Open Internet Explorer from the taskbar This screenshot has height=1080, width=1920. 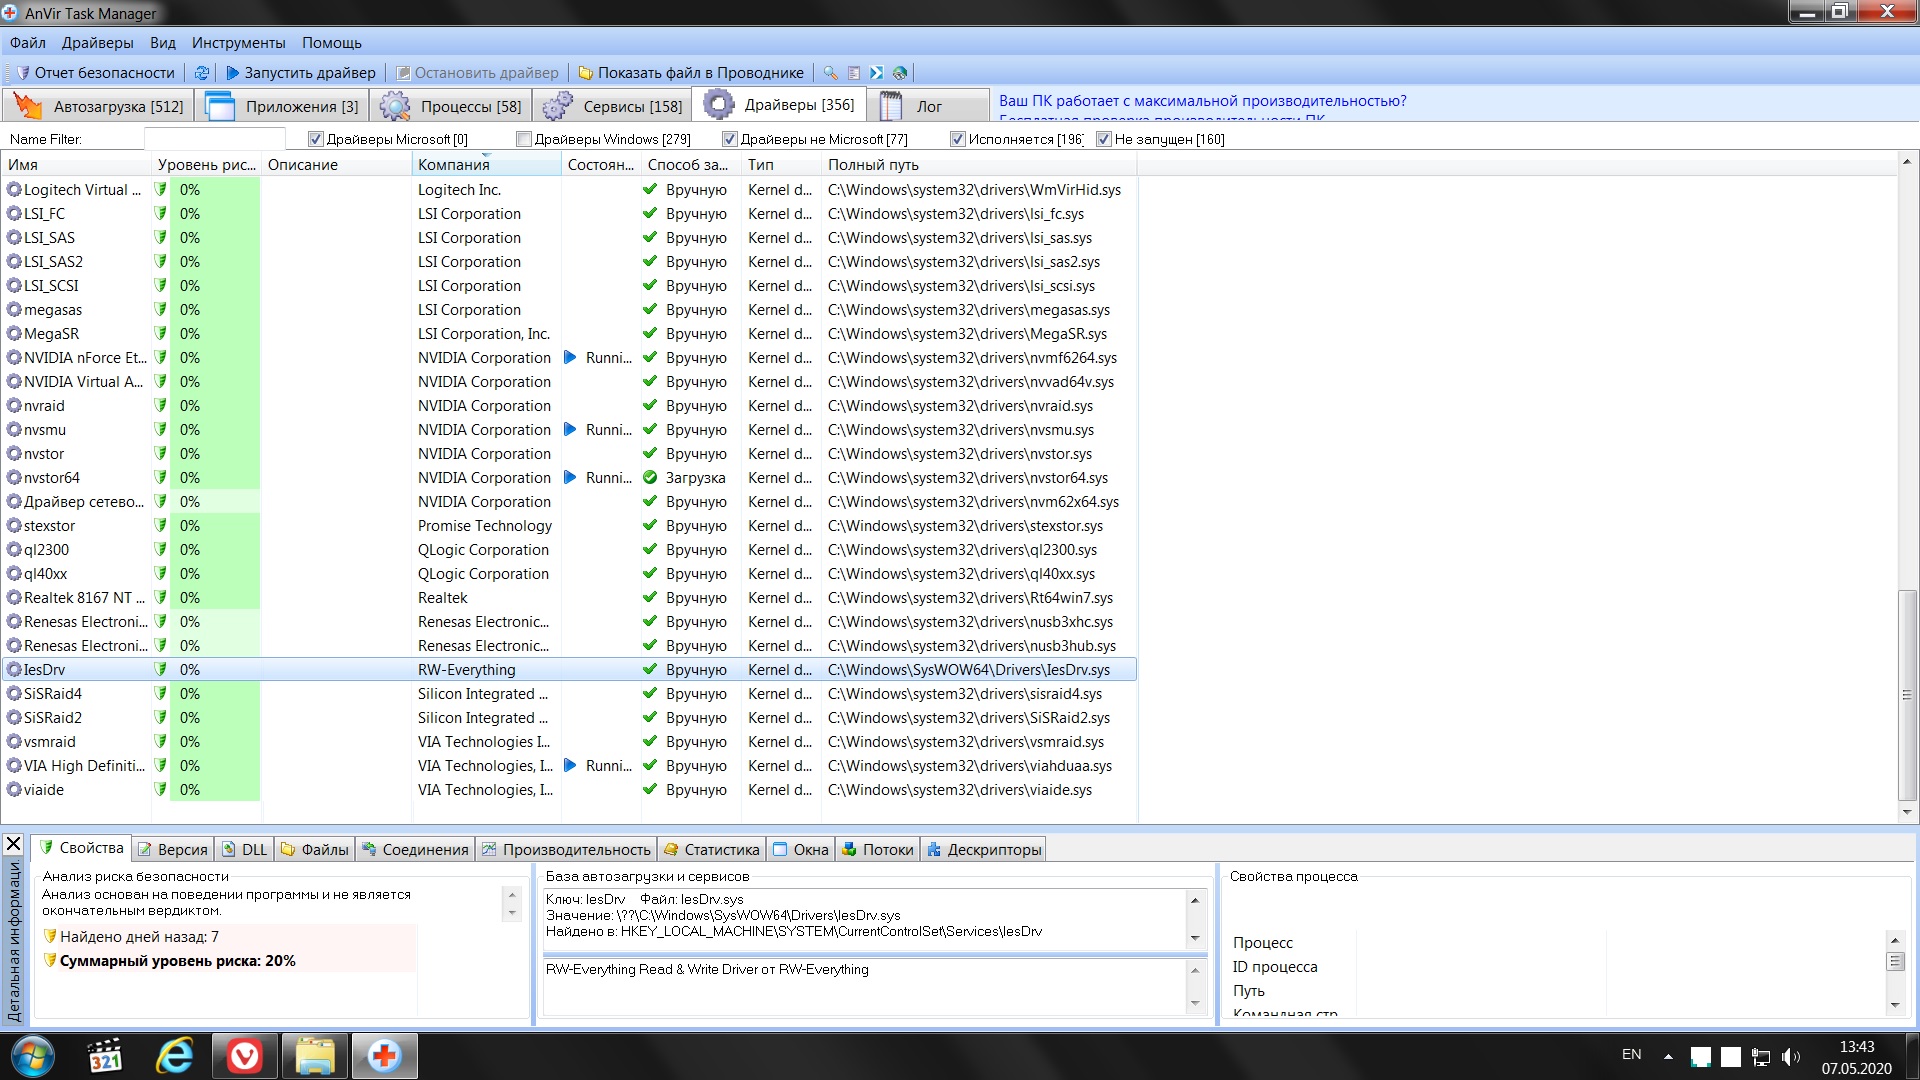tap(175, 1056)
